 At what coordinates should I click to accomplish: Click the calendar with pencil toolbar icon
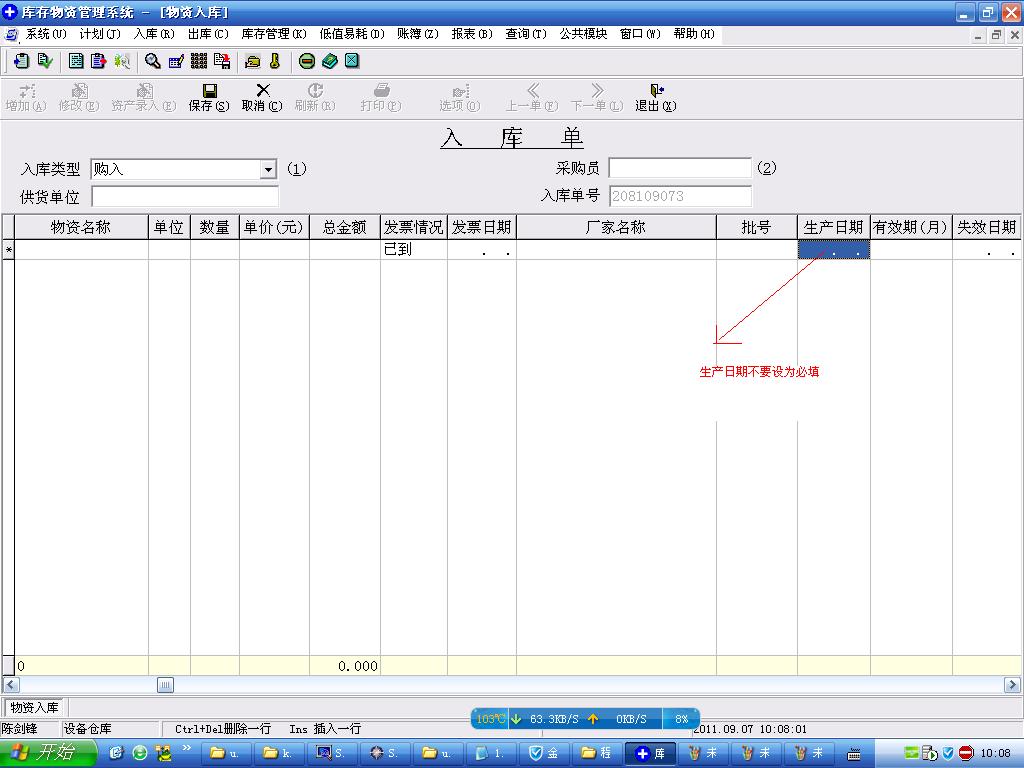176,61
